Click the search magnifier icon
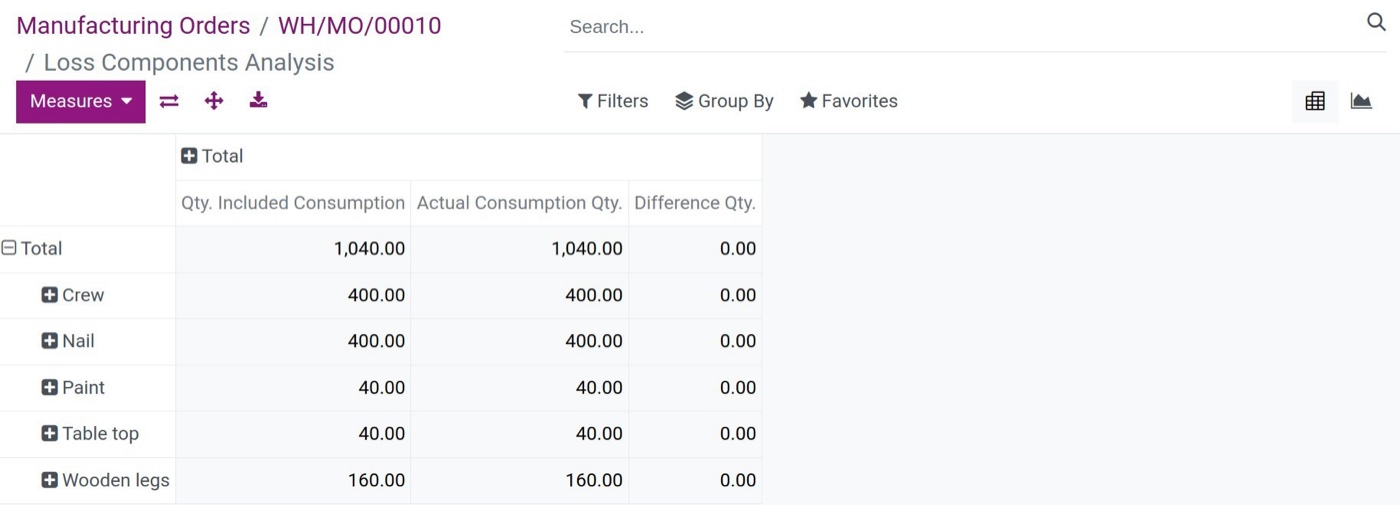This screenshot has width=1400, height=505. click(x=1376, y=23)
